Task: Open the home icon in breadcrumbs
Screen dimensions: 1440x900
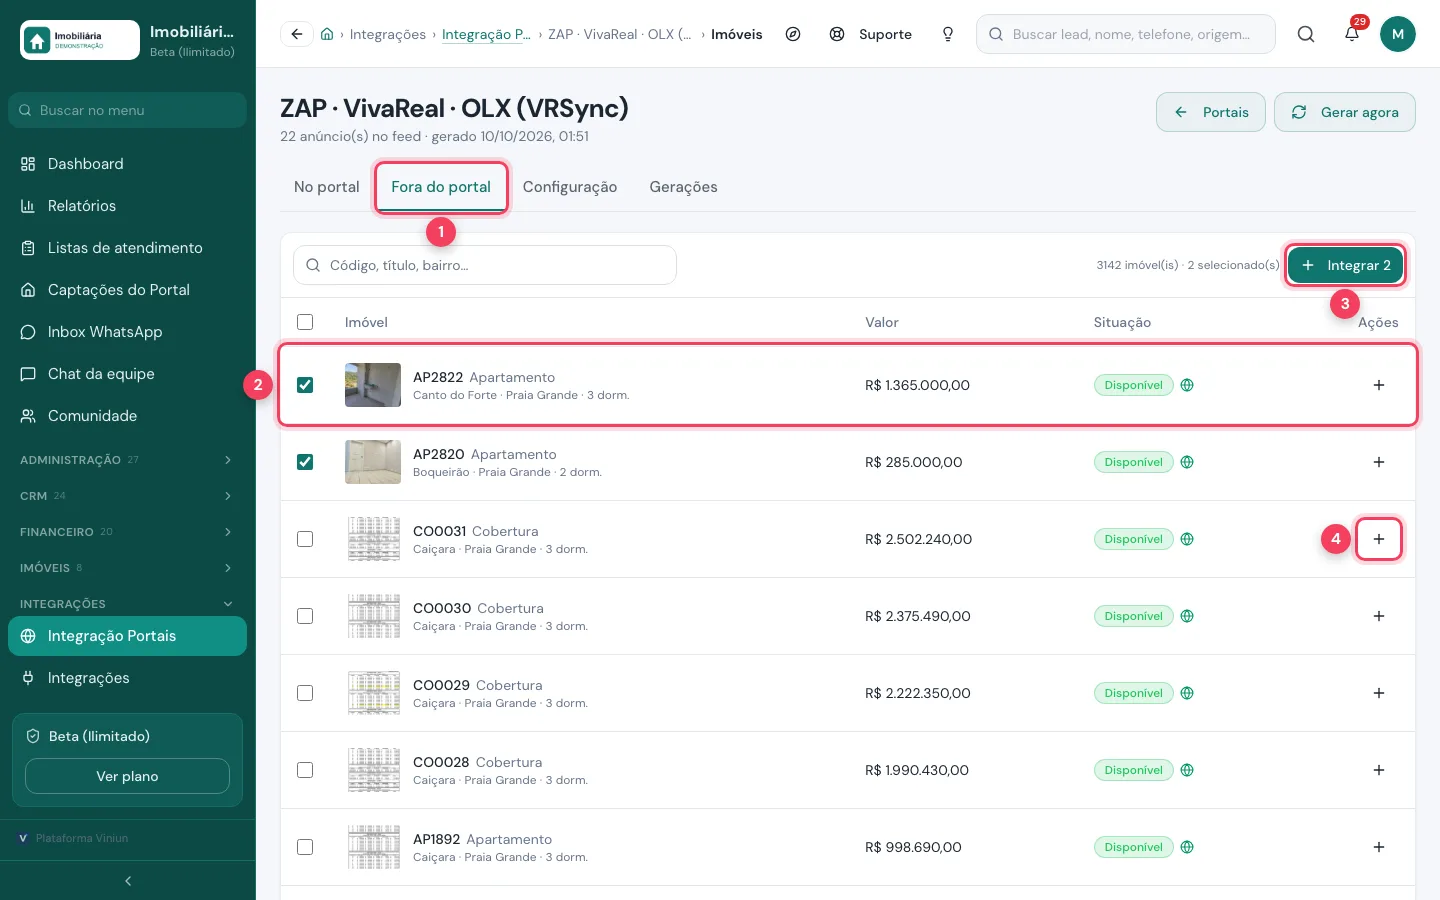Action: [327, 34]
